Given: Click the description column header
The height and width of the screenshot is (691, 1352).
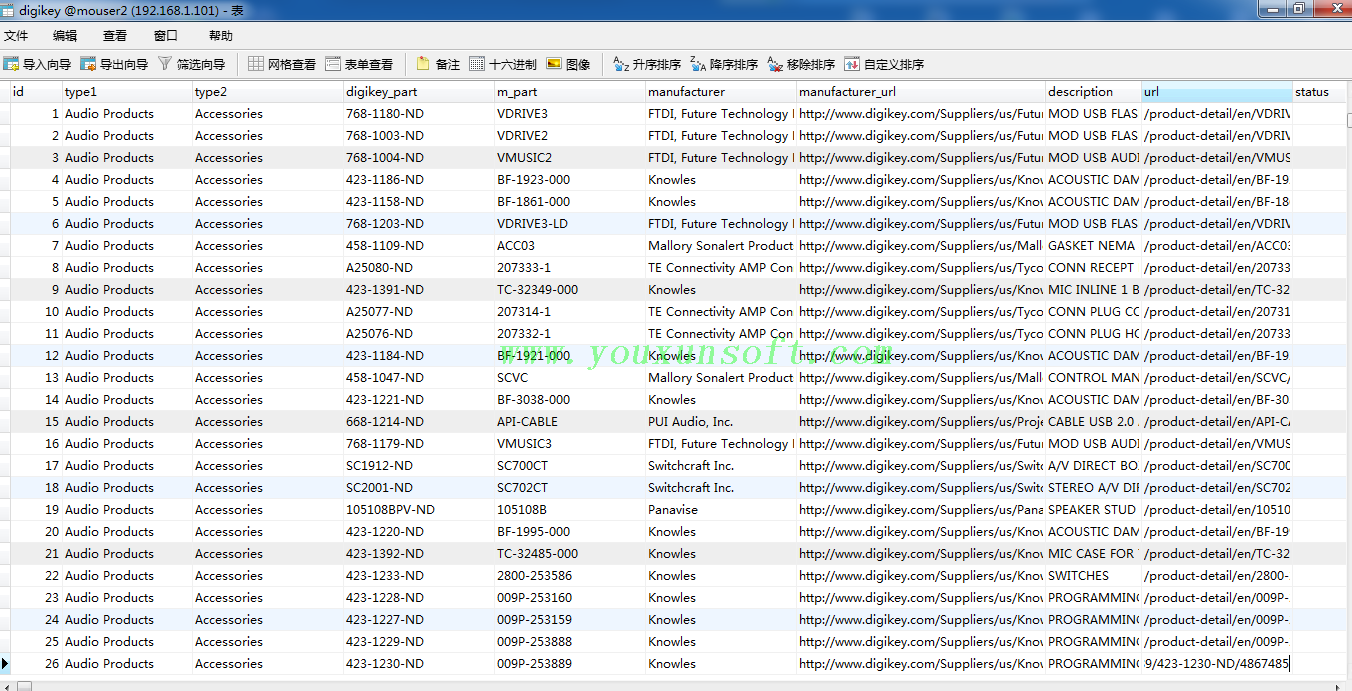Looking at the screenshot, I should 1093,91.
